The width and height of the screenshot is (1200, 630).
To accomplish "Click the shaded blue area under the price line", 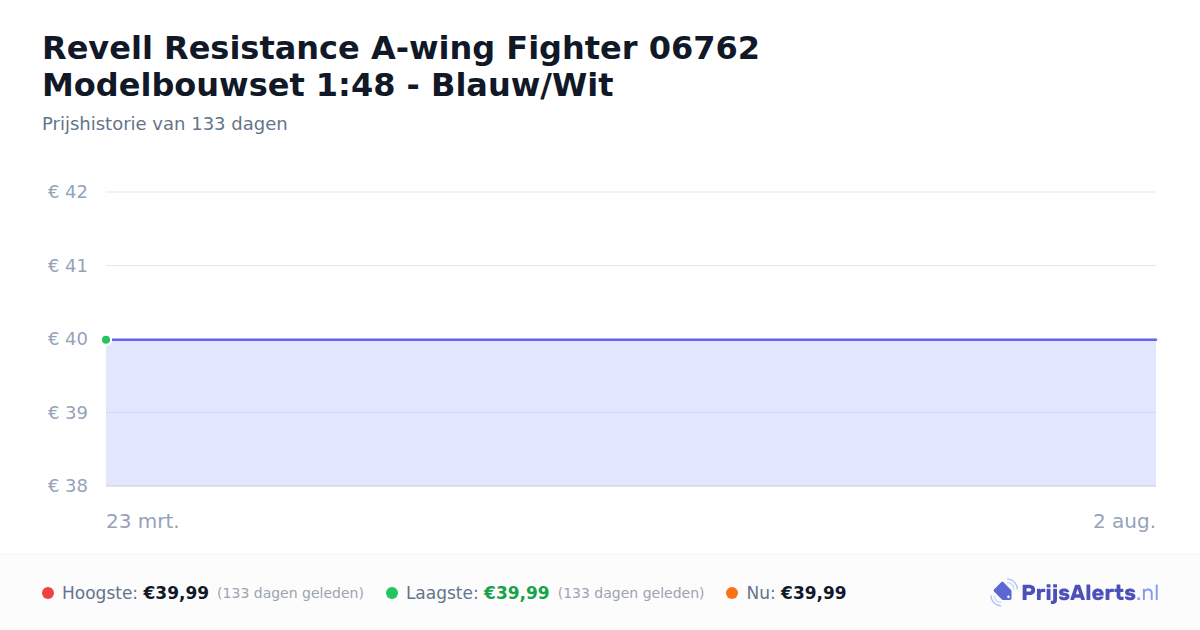I will pos(631,413).
